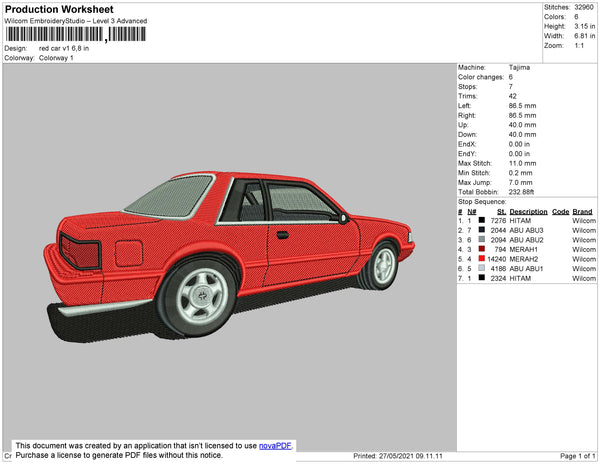Click the Stop Sequence heading
600x464 pixels.
tap(483, 202)
